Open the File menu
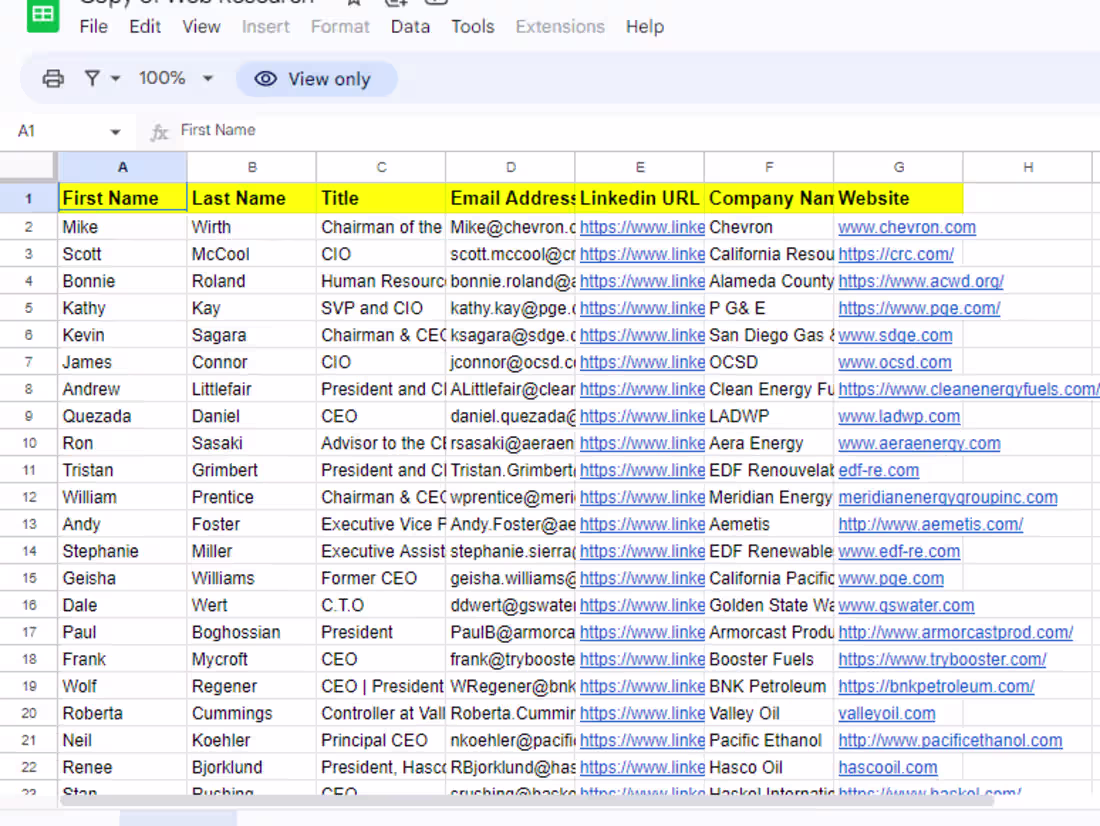 pos(93,27)
